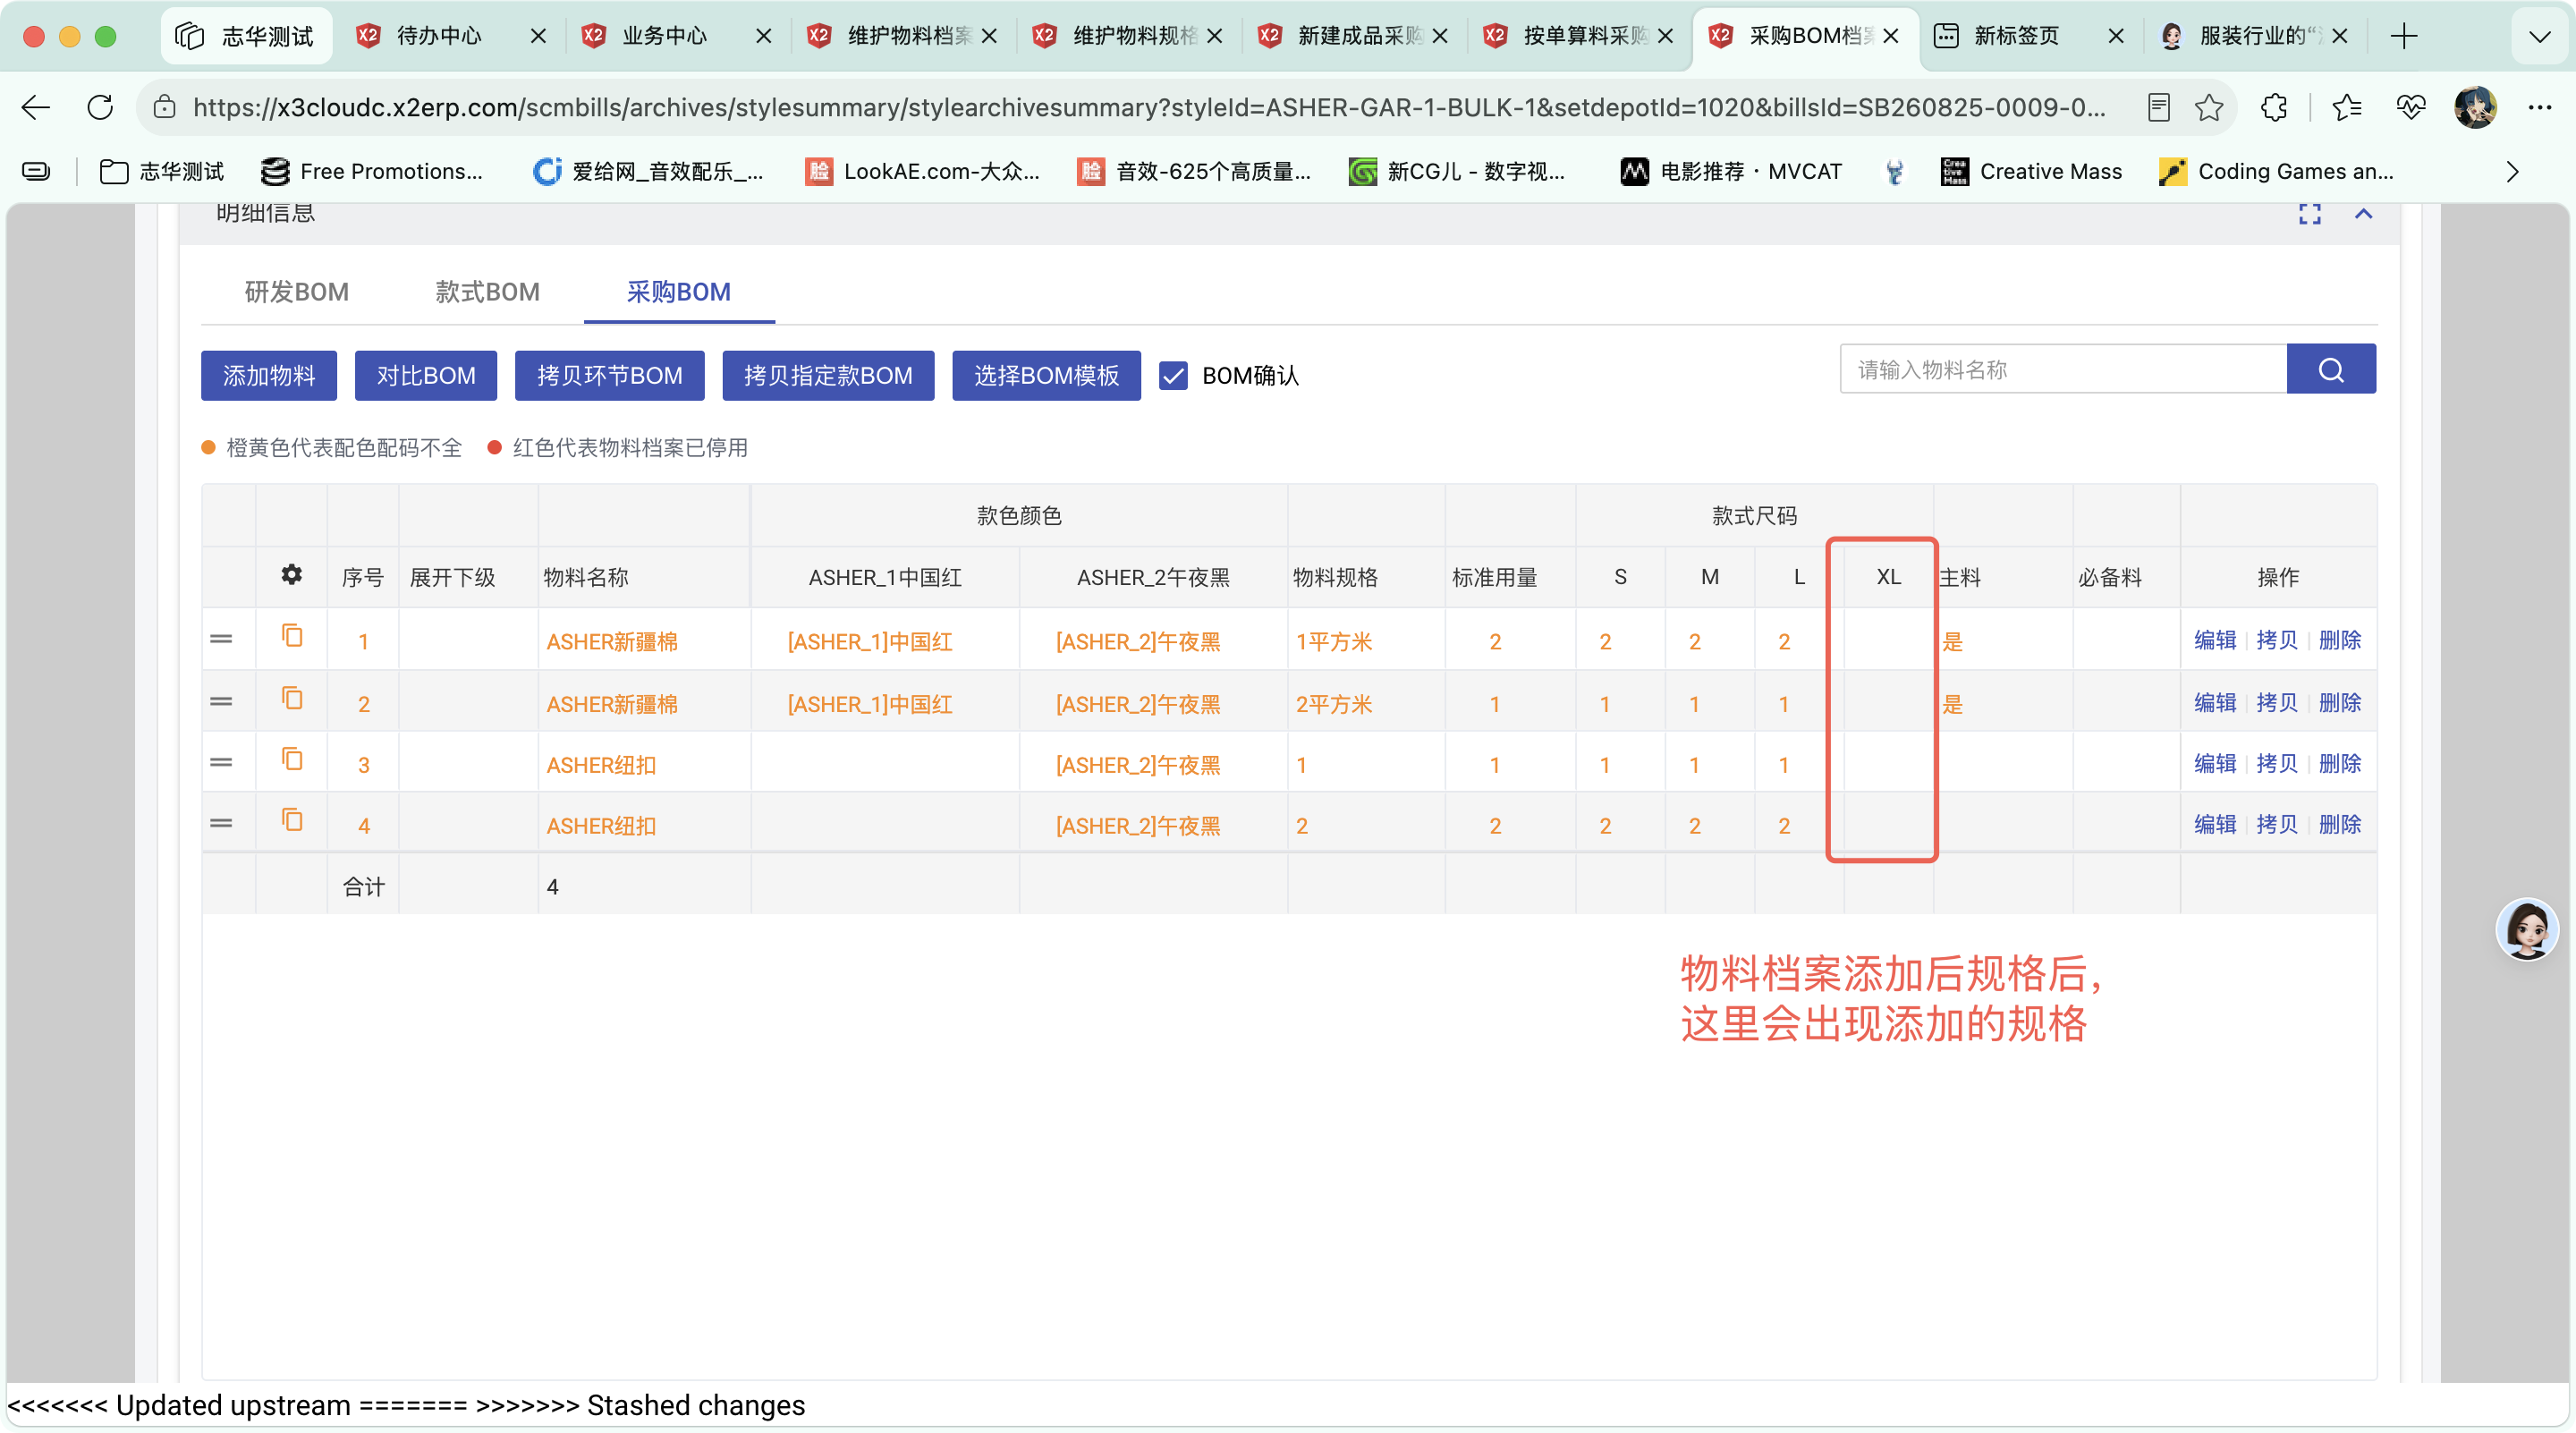2576x1433 pixels.
Task: Click the 添加物料 button
Action: point(269,376)
